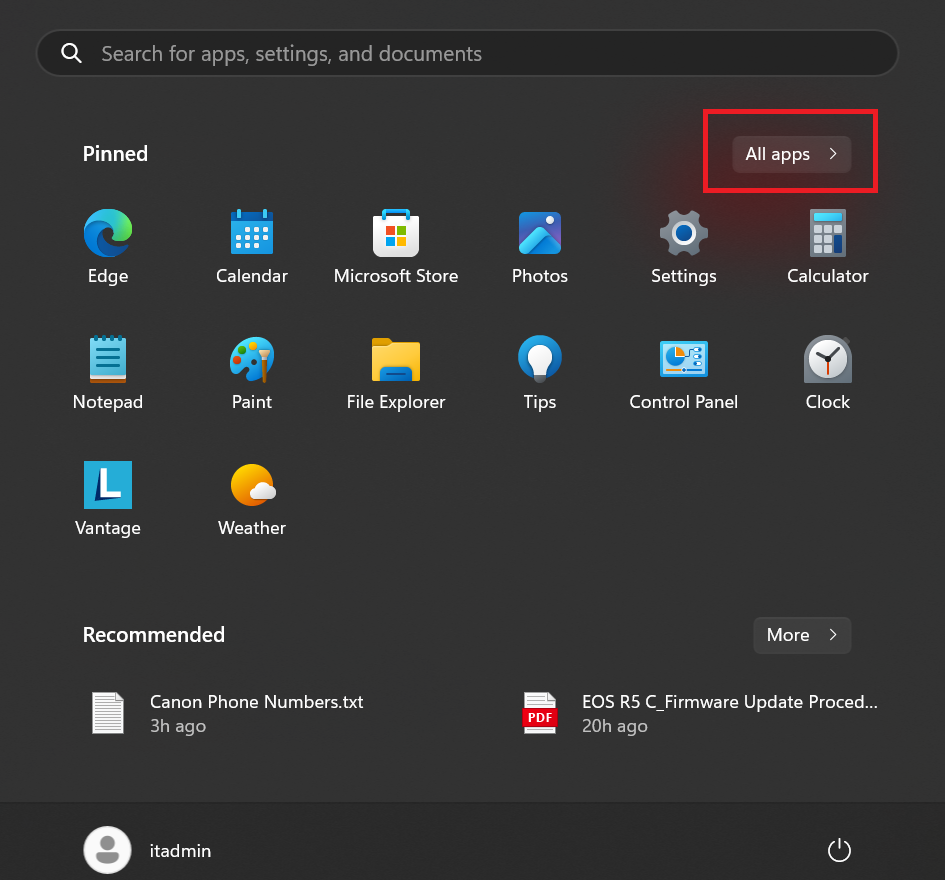Launch the Photos app

point(539,246)
